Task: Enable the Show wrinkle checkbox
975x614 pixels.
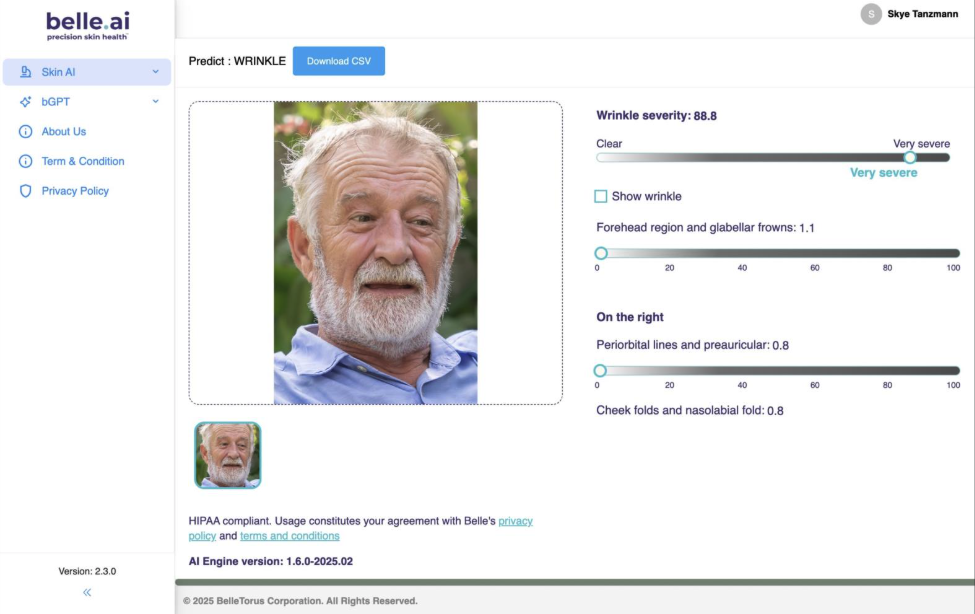Action: click(x=601, y=197)
